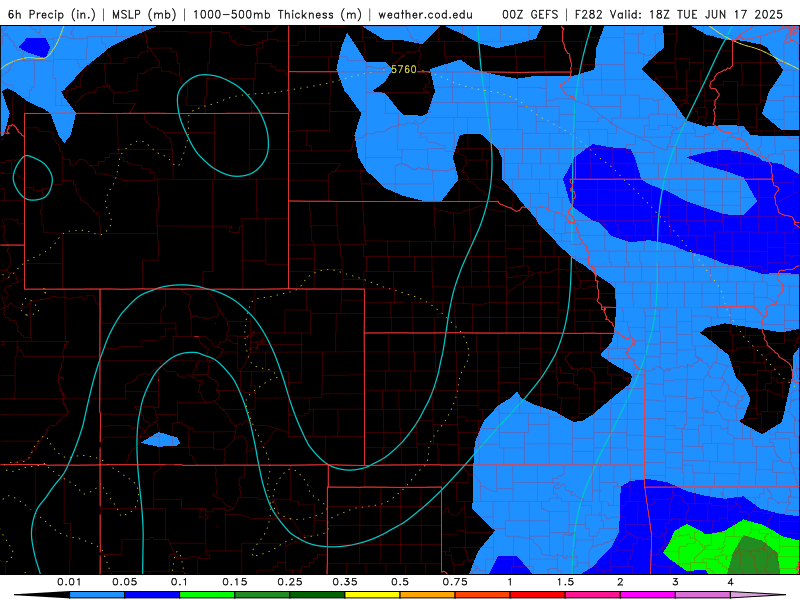Click the 'MSLP (mb)' header text
Viewport: 800px width, 600px height.
(144, 14)
